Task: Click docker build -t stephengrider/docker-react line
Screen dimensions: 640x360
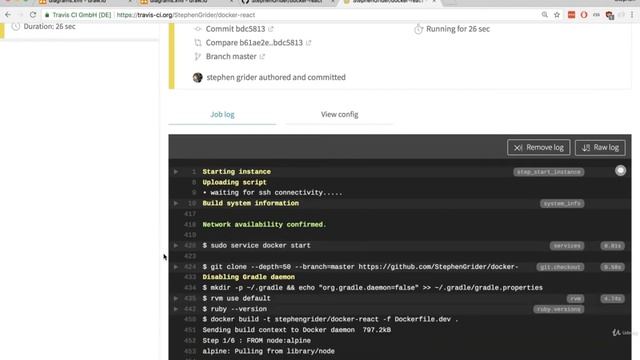Action: click(x=330, y=319)
